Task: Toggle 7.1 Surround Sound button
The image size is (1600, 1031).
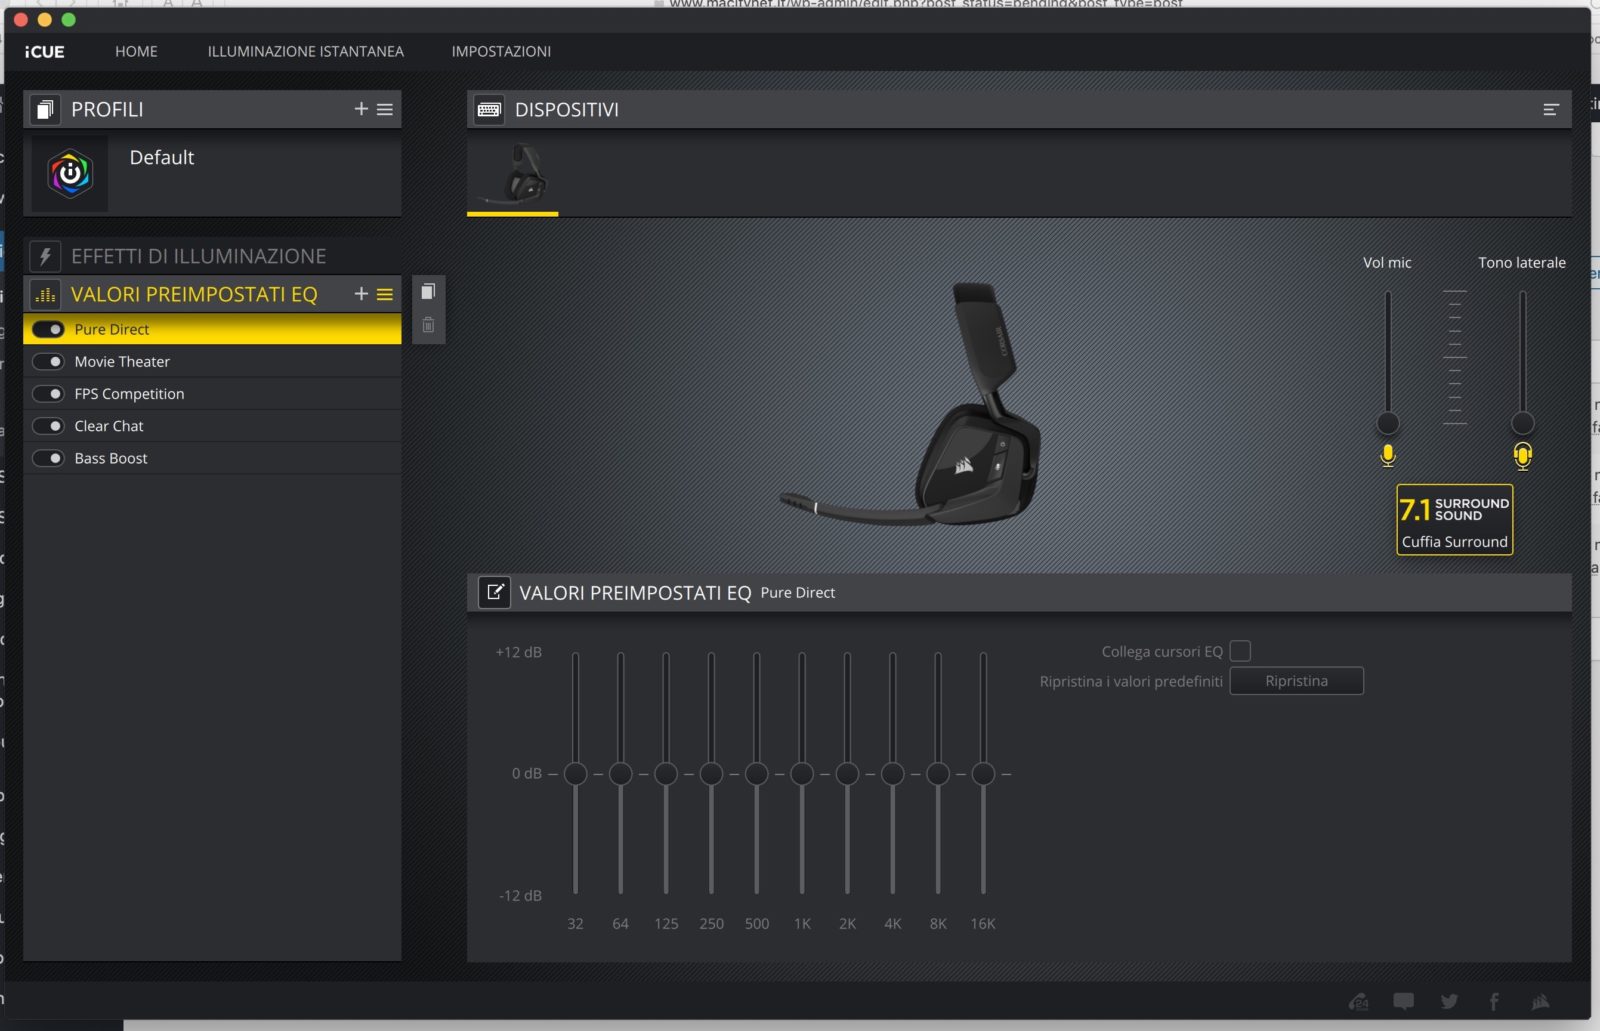Action: 1454,519
